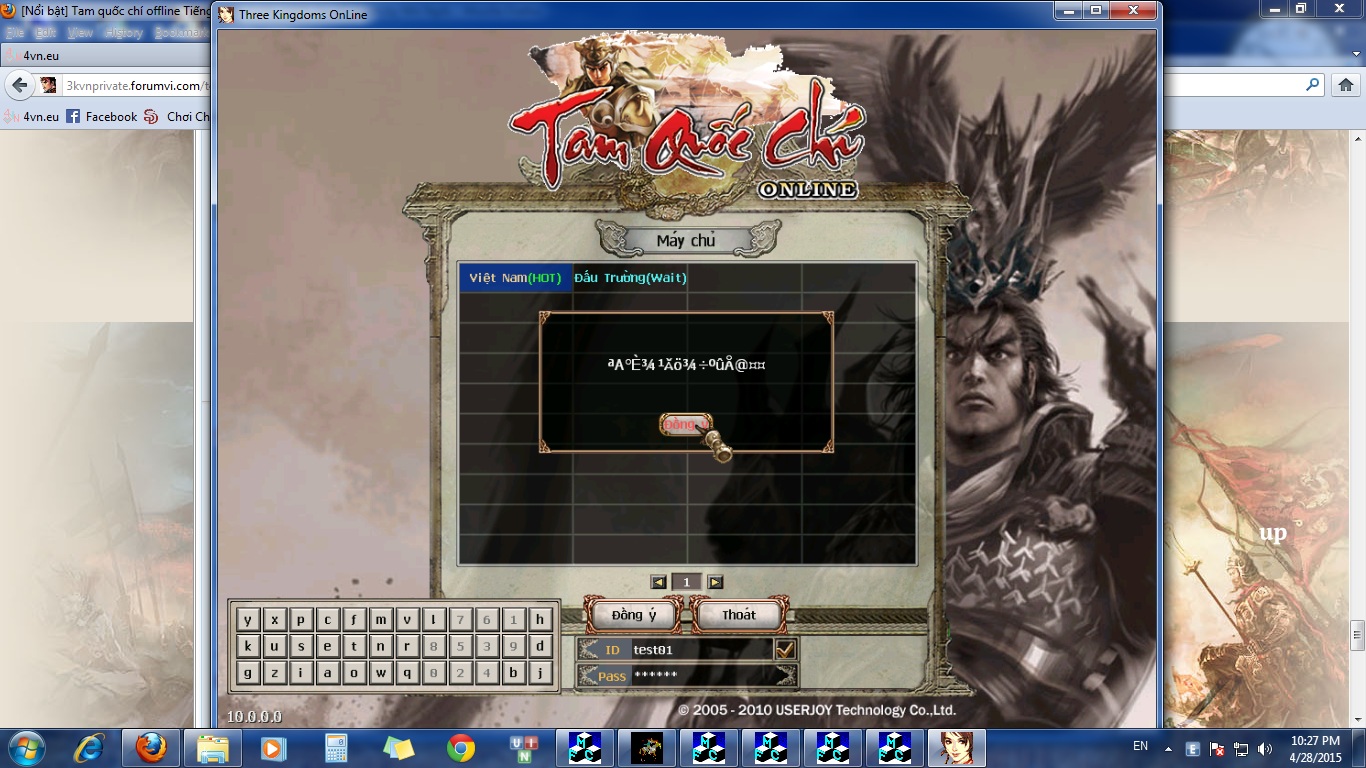Click the taskbar clock showing 10:27 PM
Viewport: 1366px width, 768px height.
(1315, 748)
